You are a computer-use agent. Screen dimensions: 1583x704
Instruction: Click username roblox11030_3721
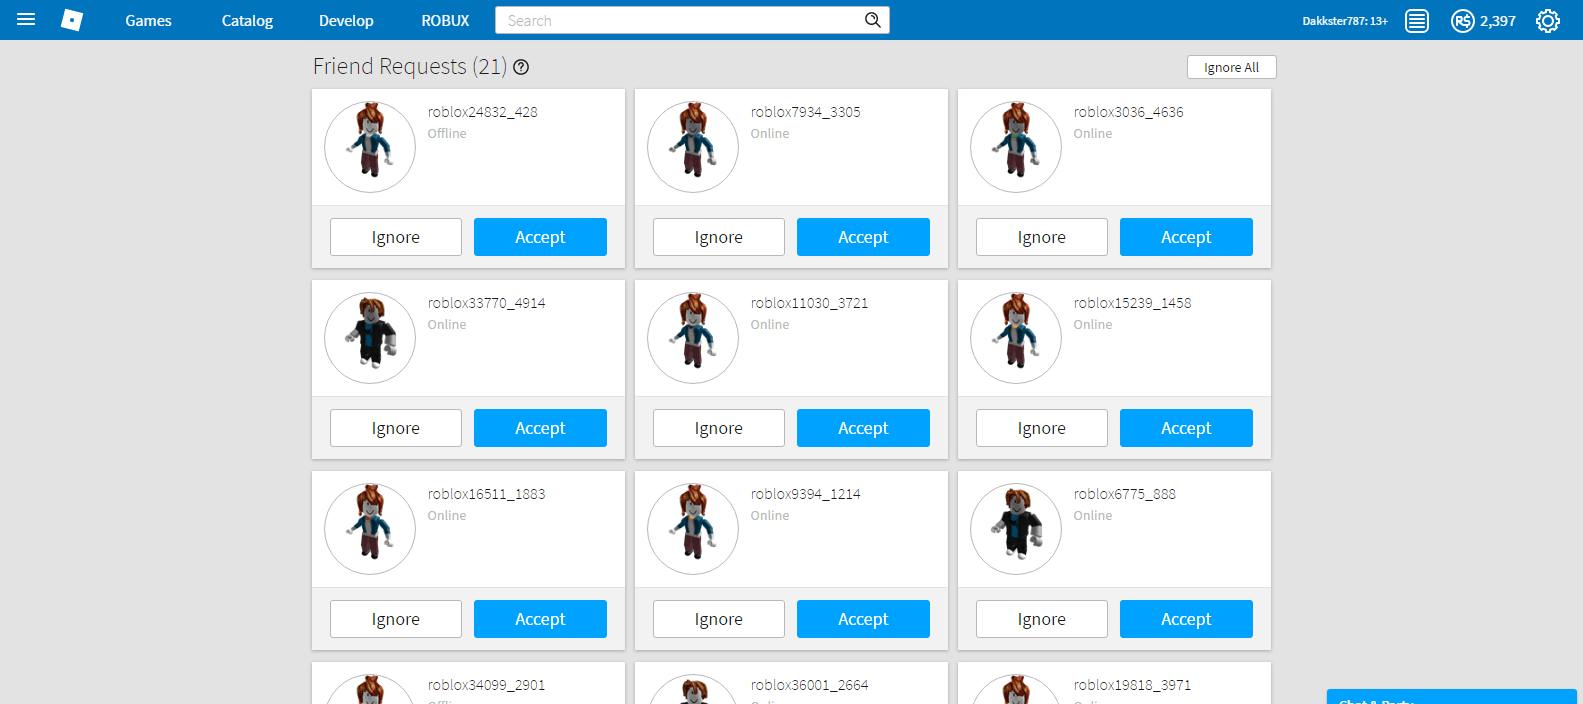point(810,303)
